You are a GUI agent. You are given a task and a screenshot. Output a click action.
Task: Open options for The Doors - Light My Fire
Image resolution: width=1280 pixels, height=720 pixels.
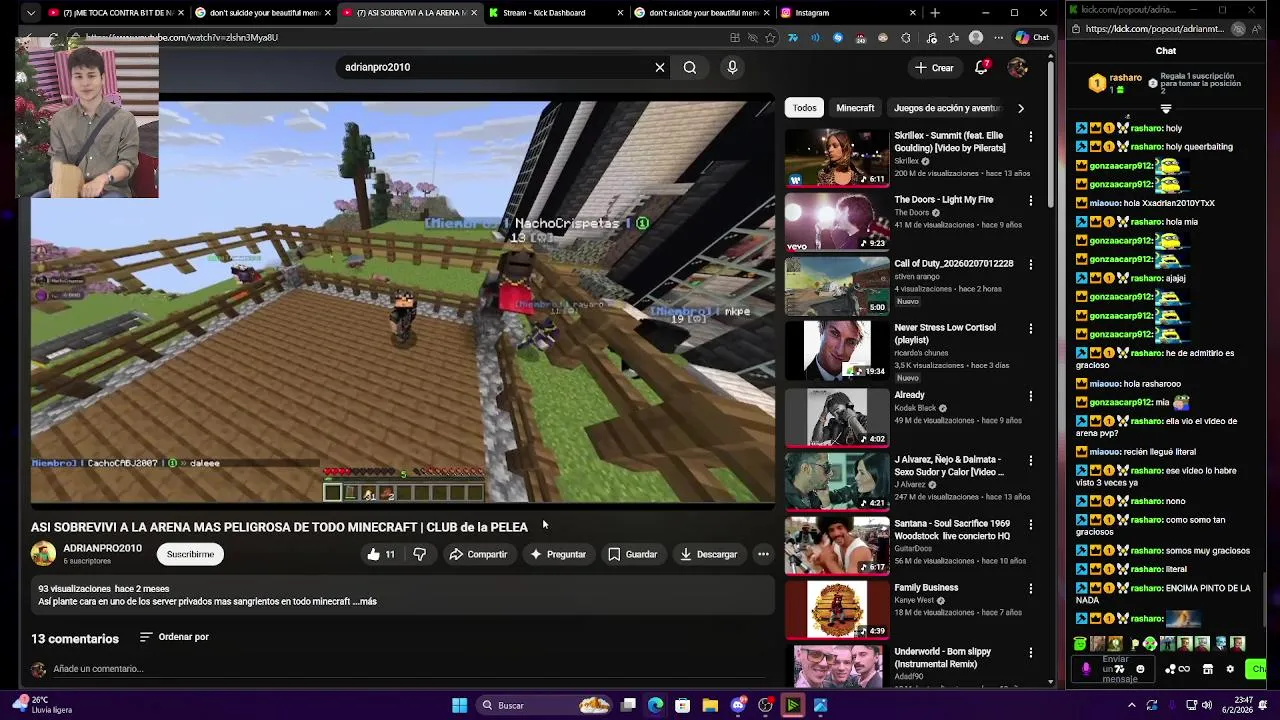[1031, 201]
